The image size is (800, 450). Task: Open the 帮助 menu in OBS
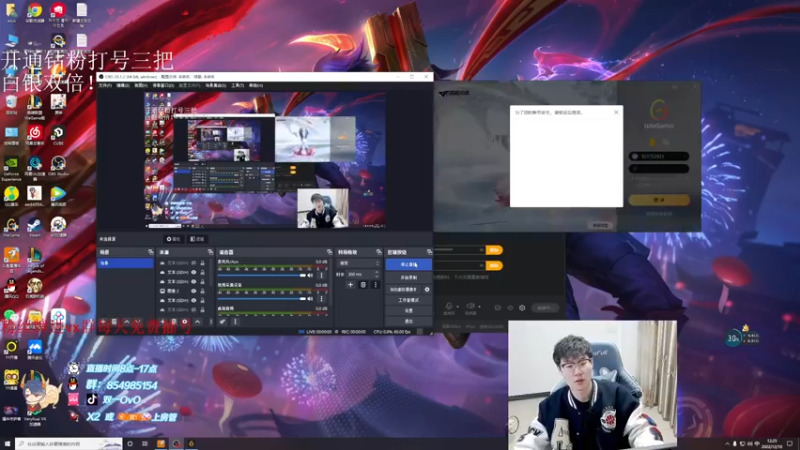coord(256,85)
